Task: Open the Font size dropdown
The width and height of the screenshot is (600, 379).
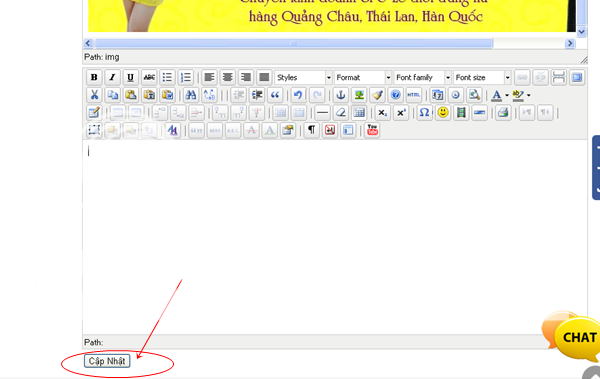Action: click(x=482, y=77)
